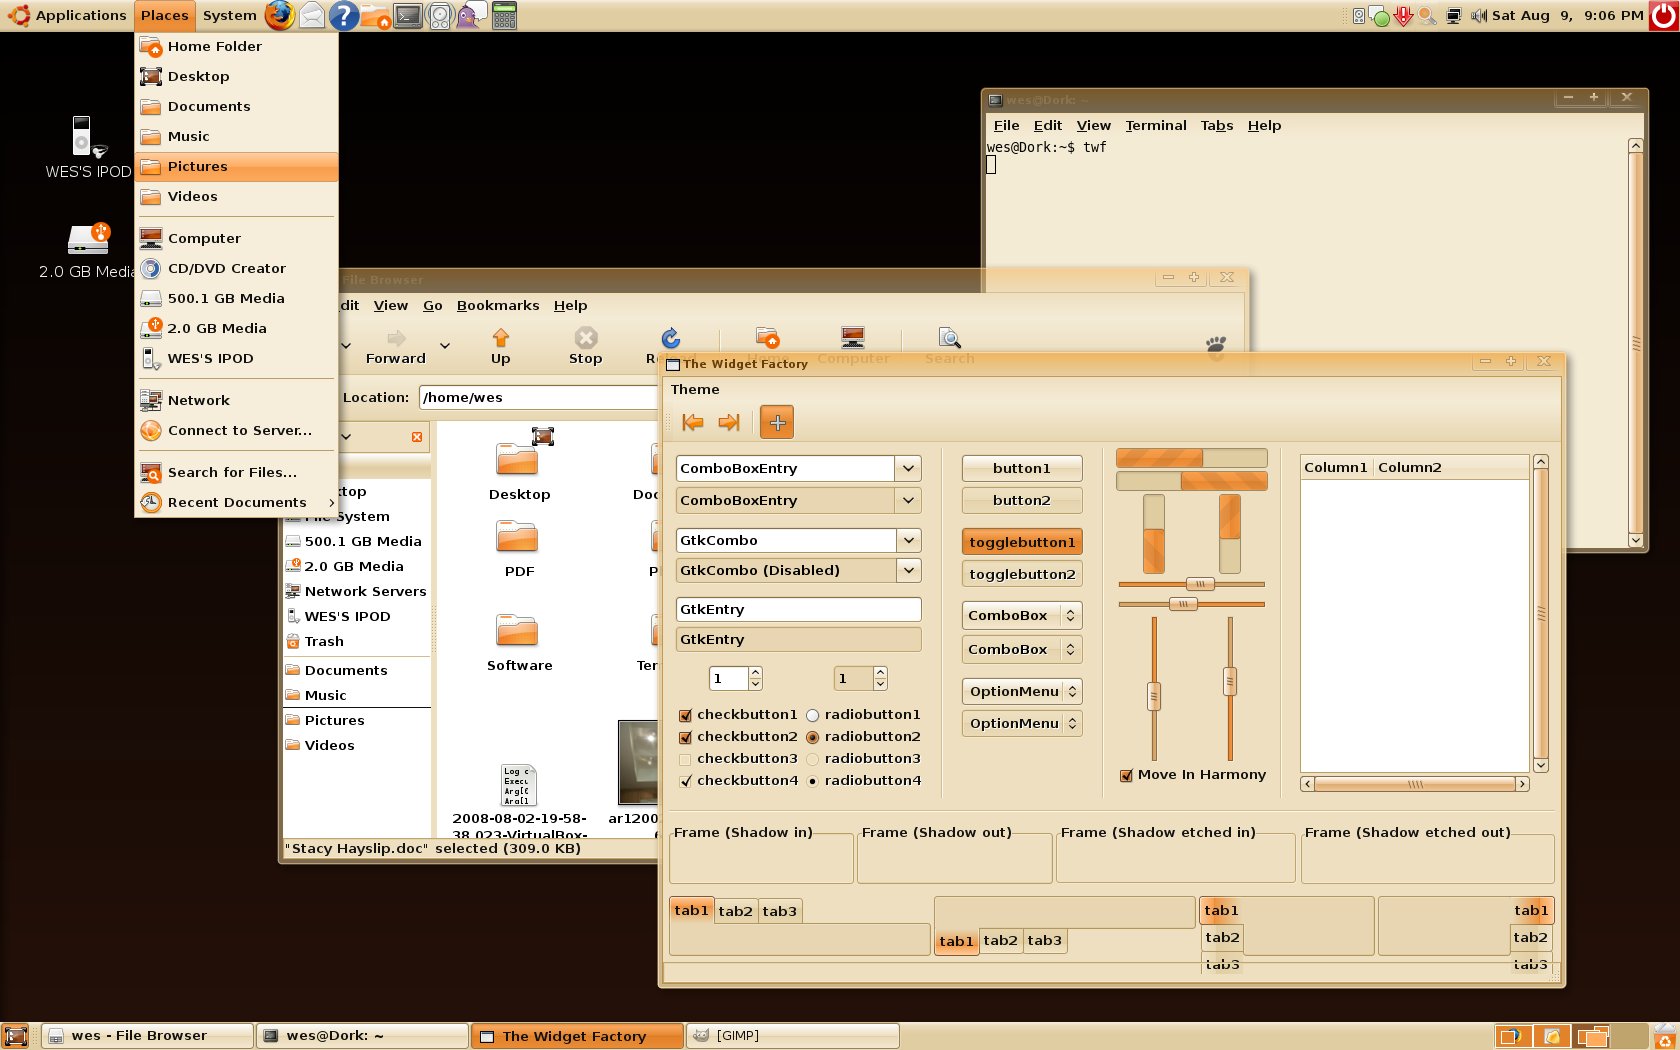Click the right arrow icon in Widget Factory toolbar
Viewport: 1680px width, 1050px height.
(x=729, y=422)
